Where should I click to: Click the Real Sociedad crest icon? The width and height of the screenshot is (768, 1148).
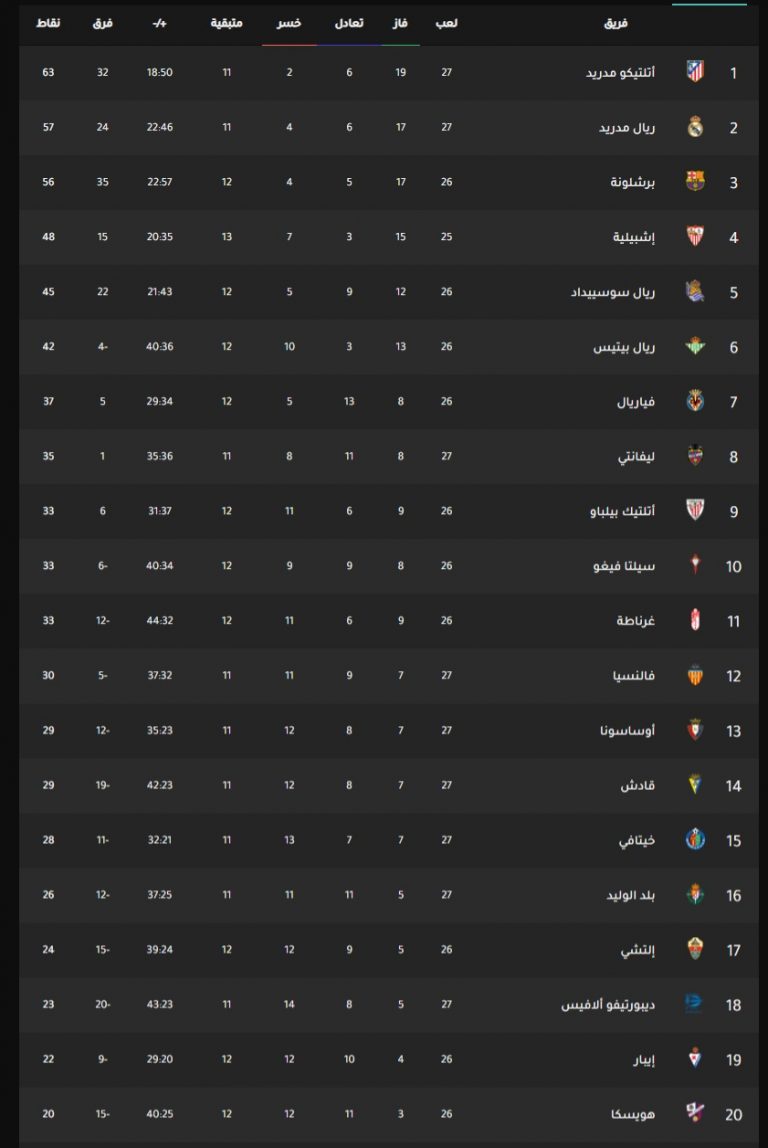695,291
